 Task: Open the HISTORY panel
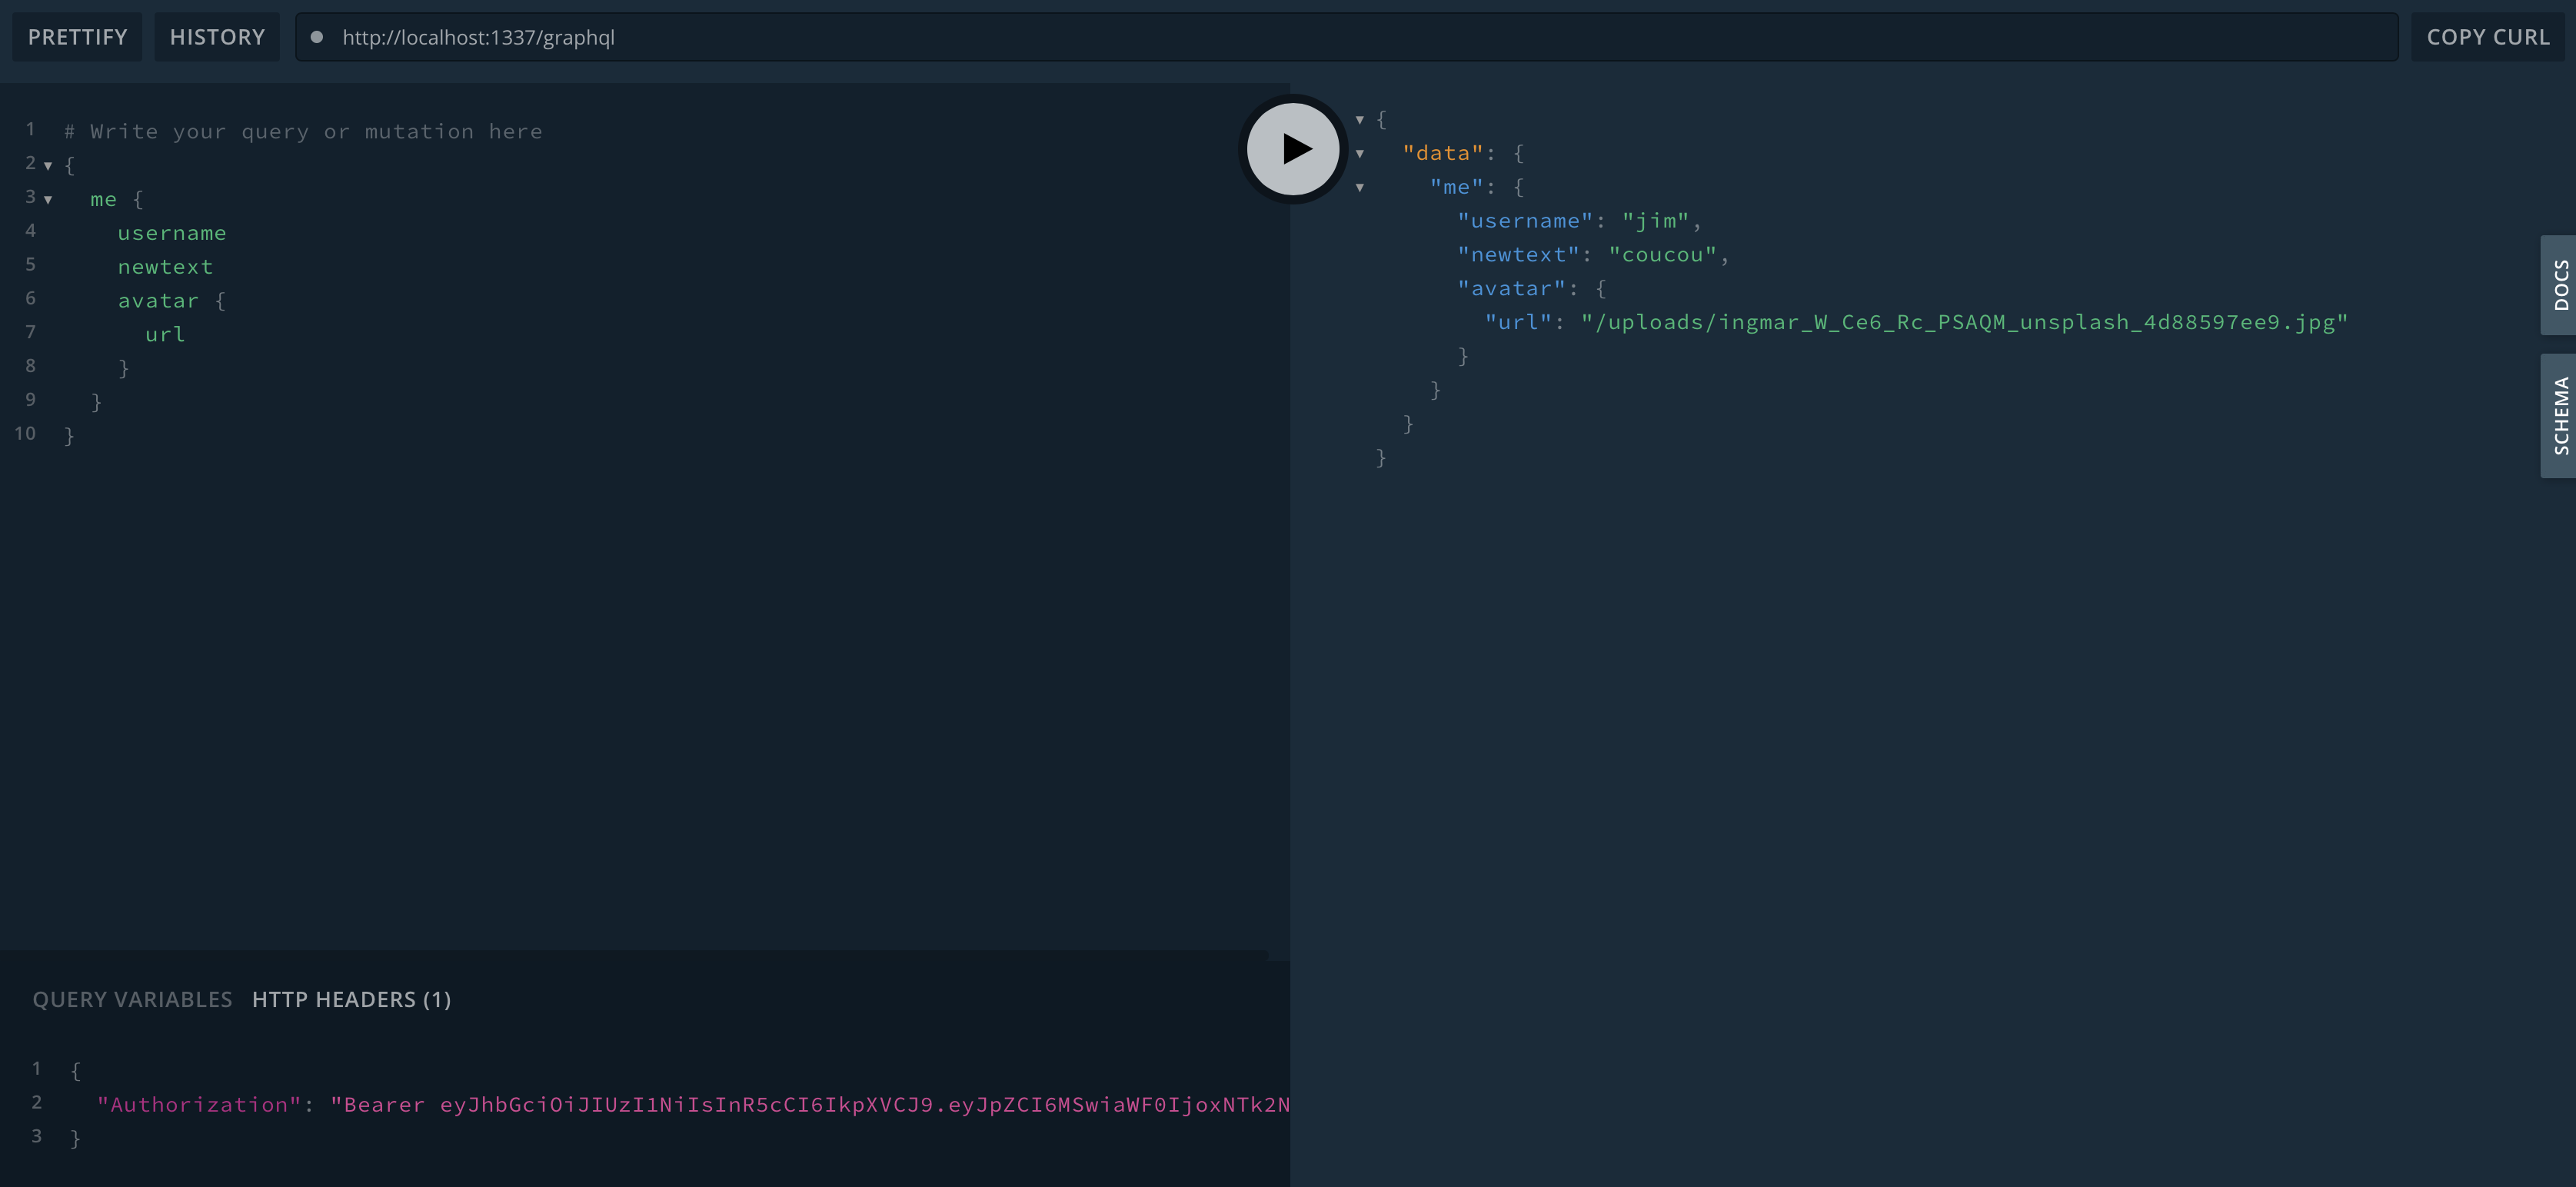(217, 37)
